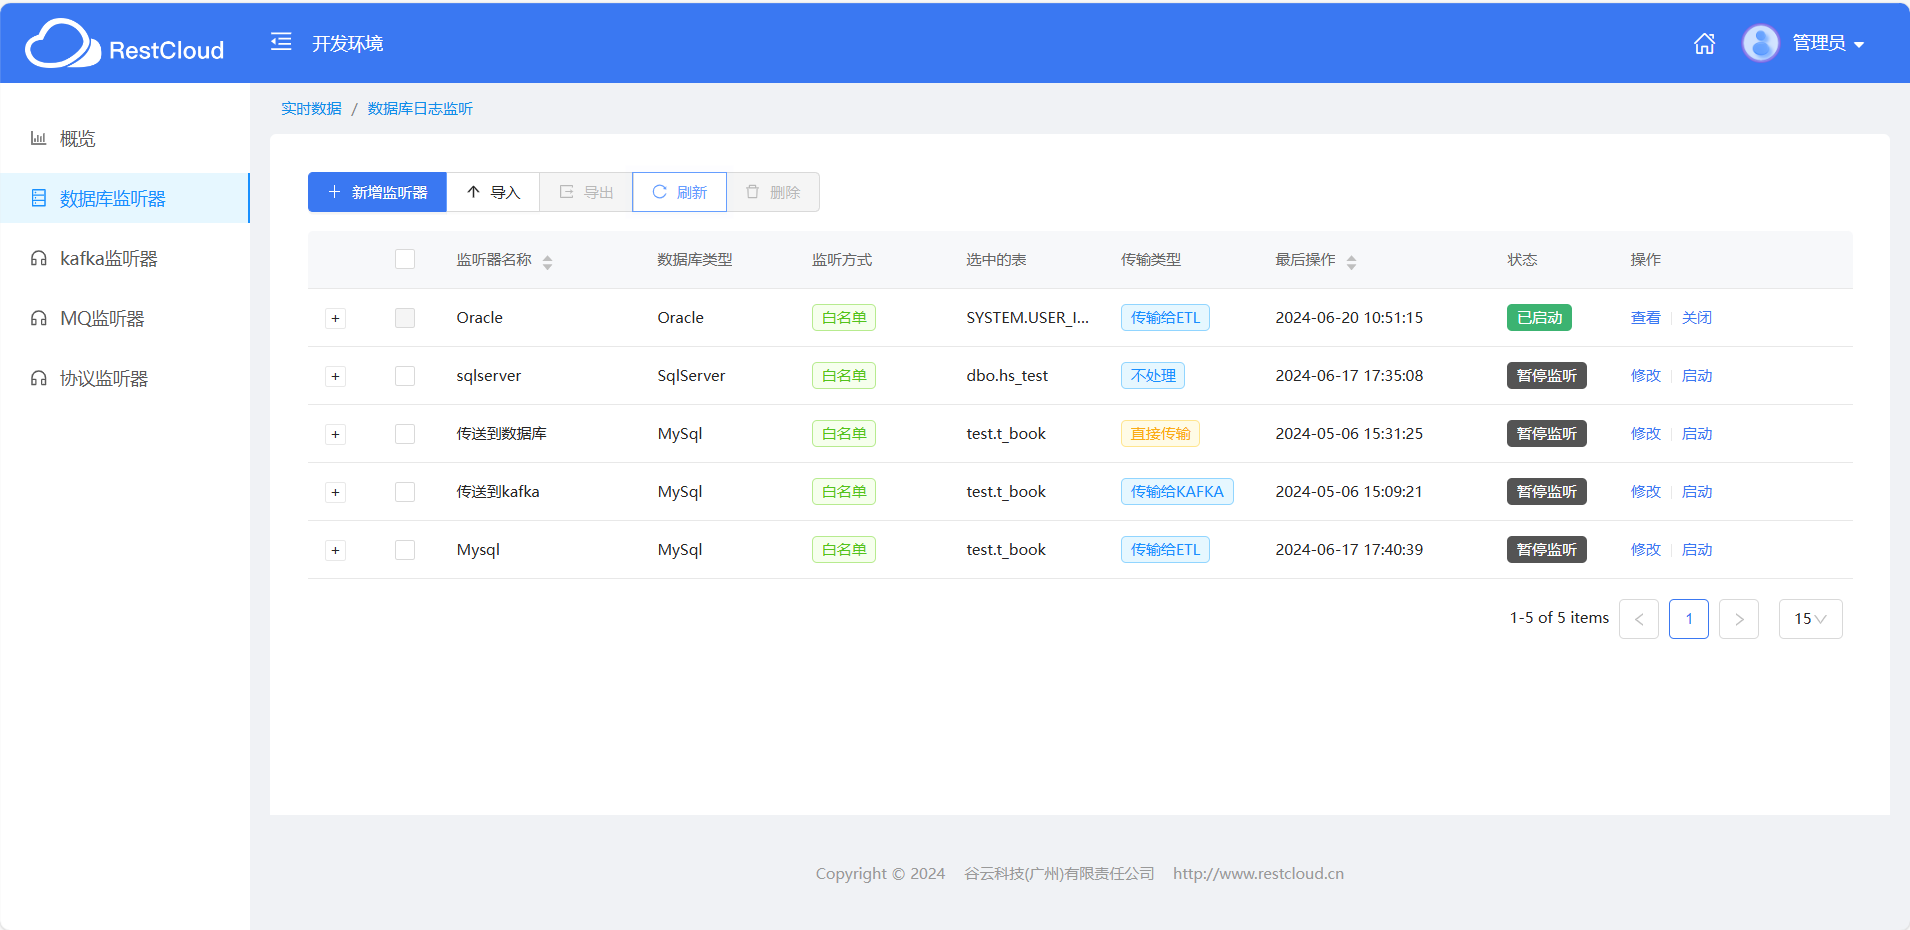This screenshot has height=930, width=1910.
Task: Open kafka监听器 in the sidebar
Action: point(125,258)
